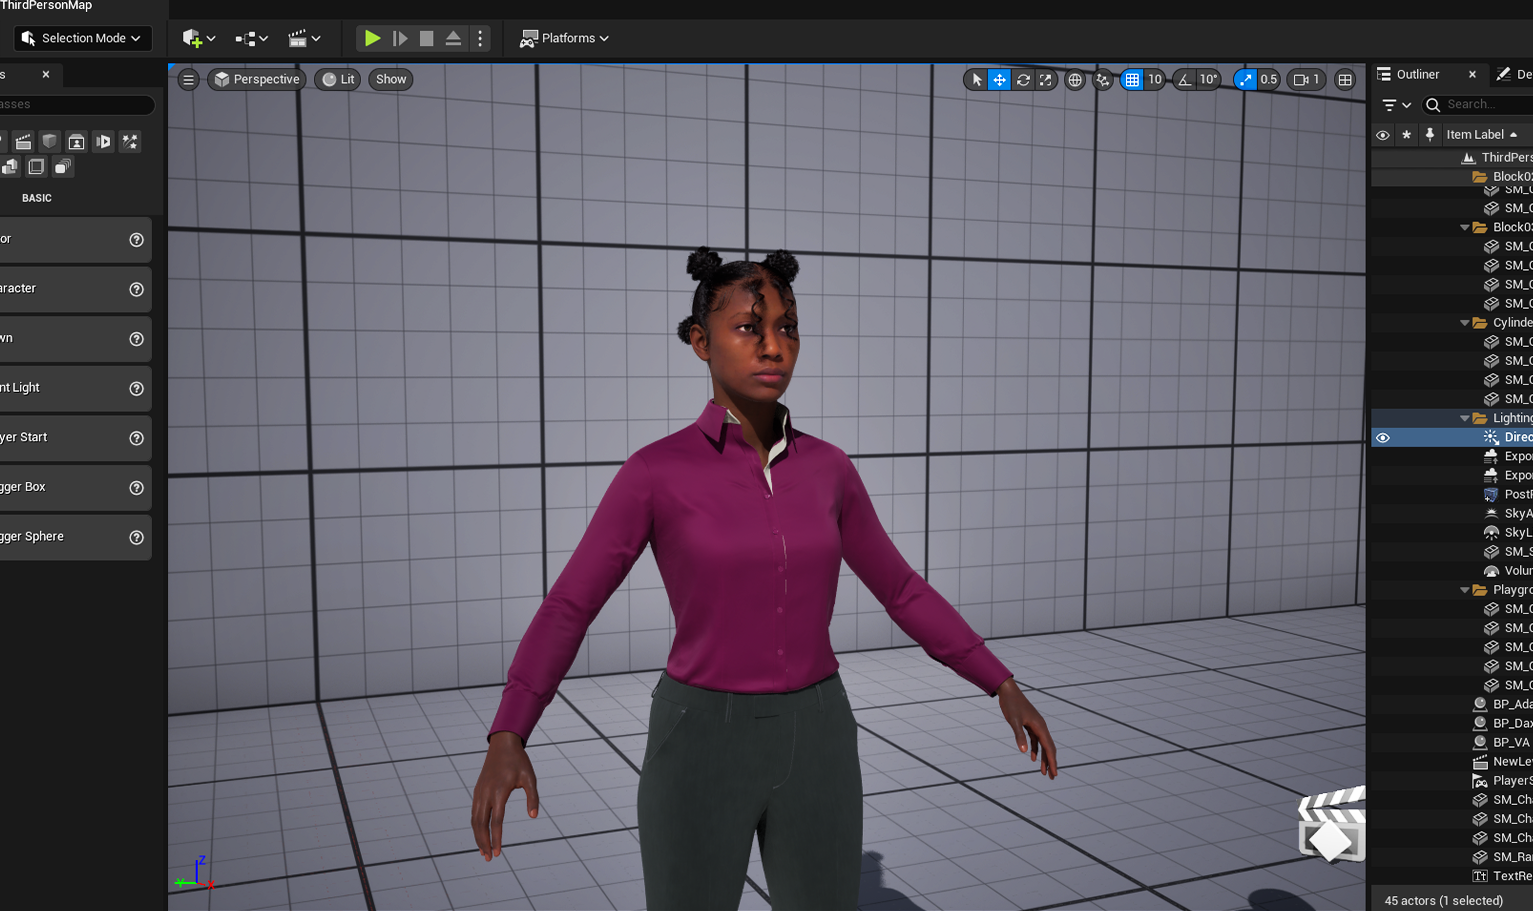Open the Platforms dropdown

pos(565,38)
